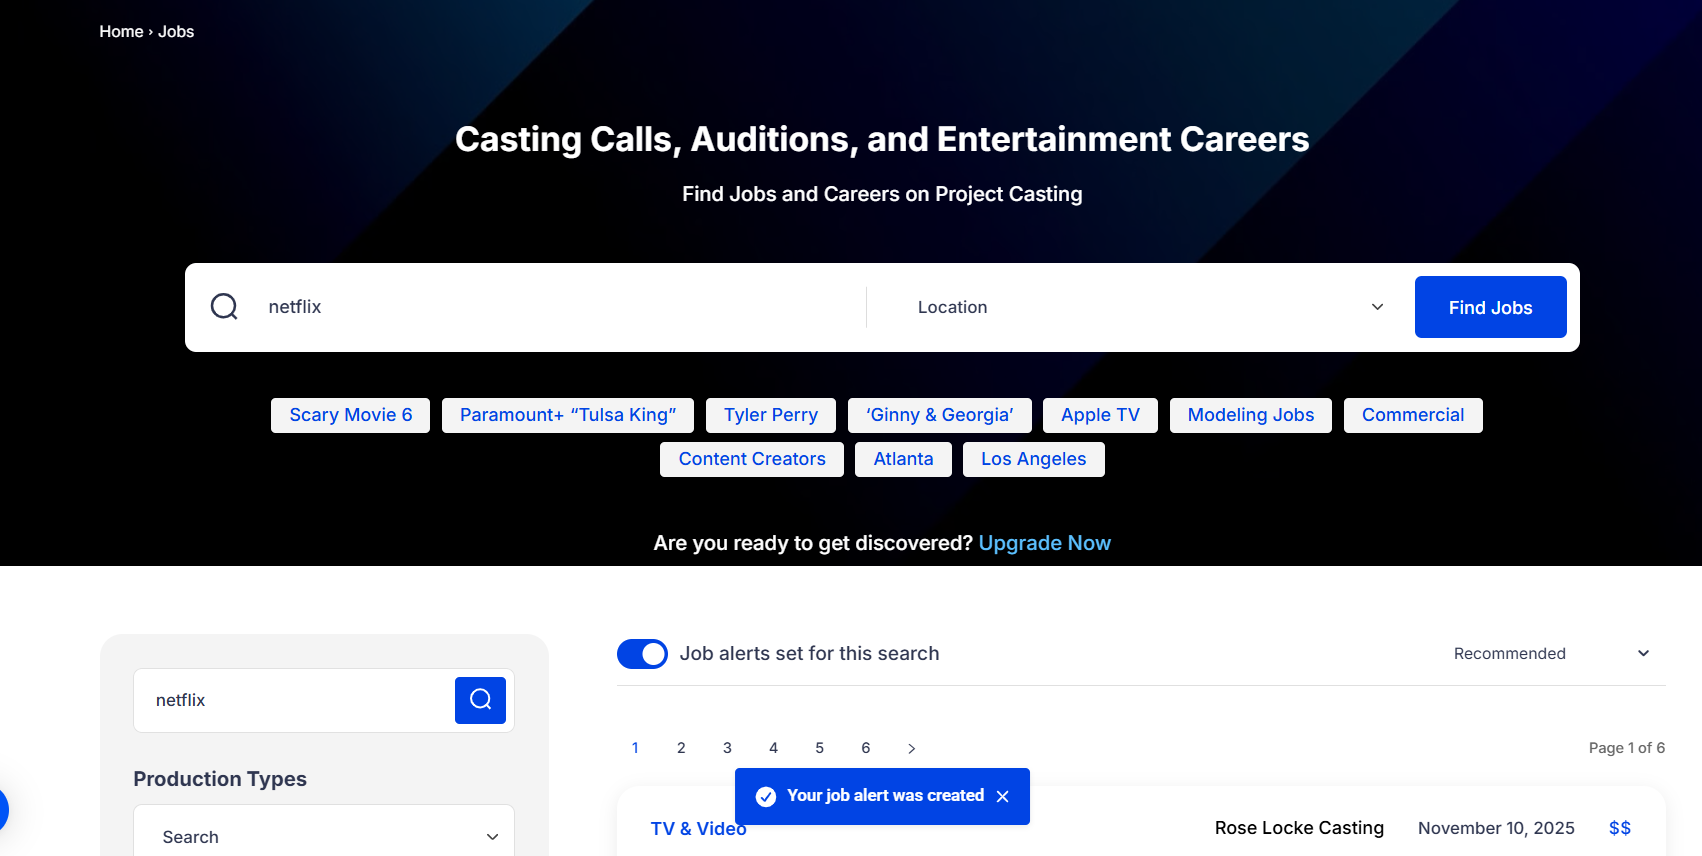The width and height of the screenshot is (1702, 856).
Task: Expand the Recommended sort dropdown
Action: pyautogui.click(x=1550, y=654)
